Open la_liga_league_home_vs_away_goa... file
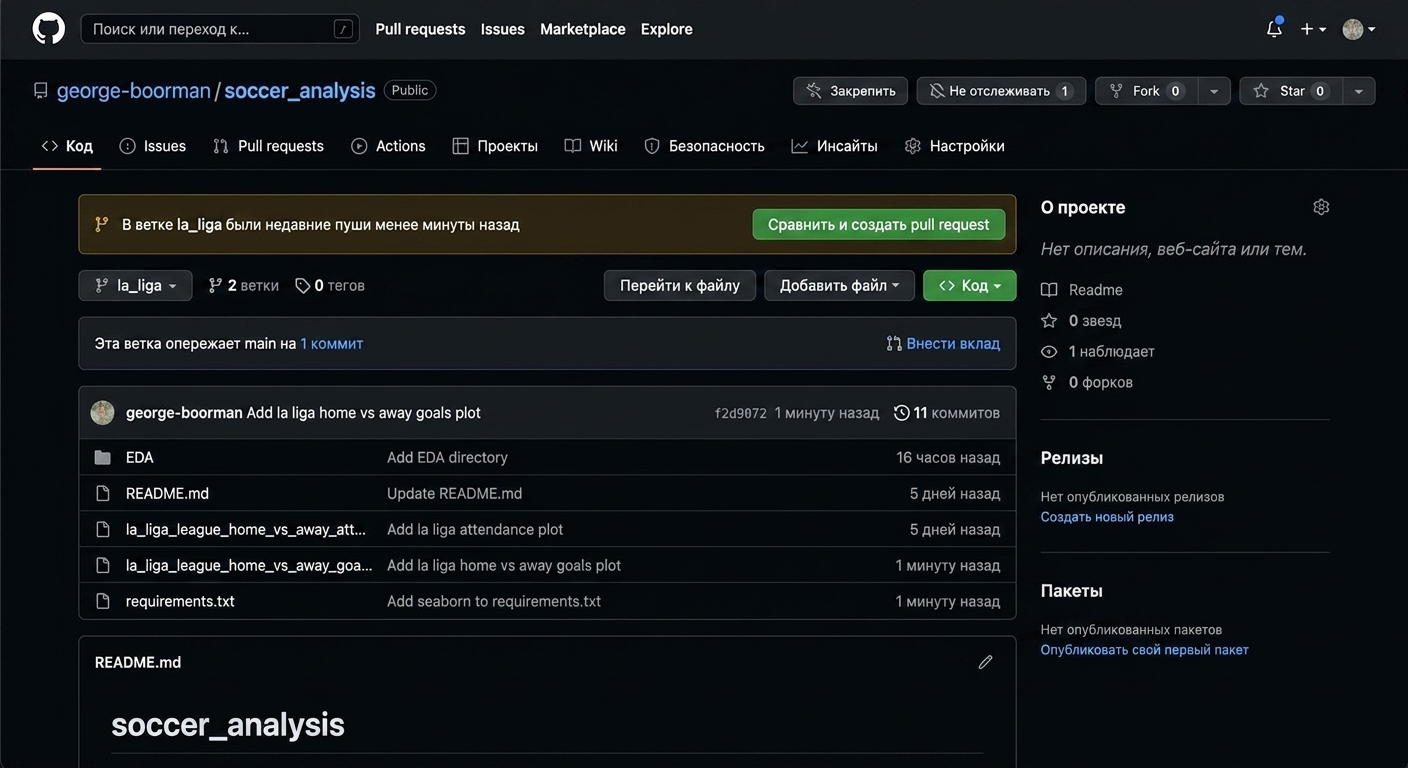The image size is (1408, 768). point(249,565)
